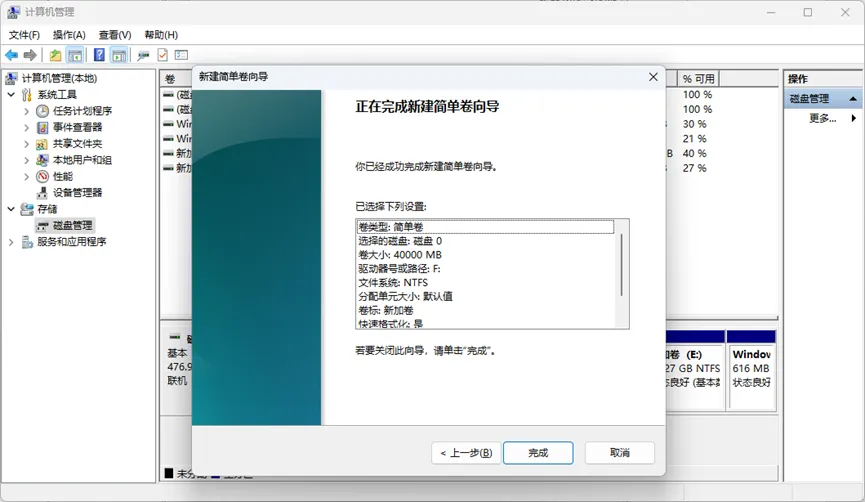Click the settings summary list scrollbar
The width and height of the screenshot is (865, 502).
point(621,265)
